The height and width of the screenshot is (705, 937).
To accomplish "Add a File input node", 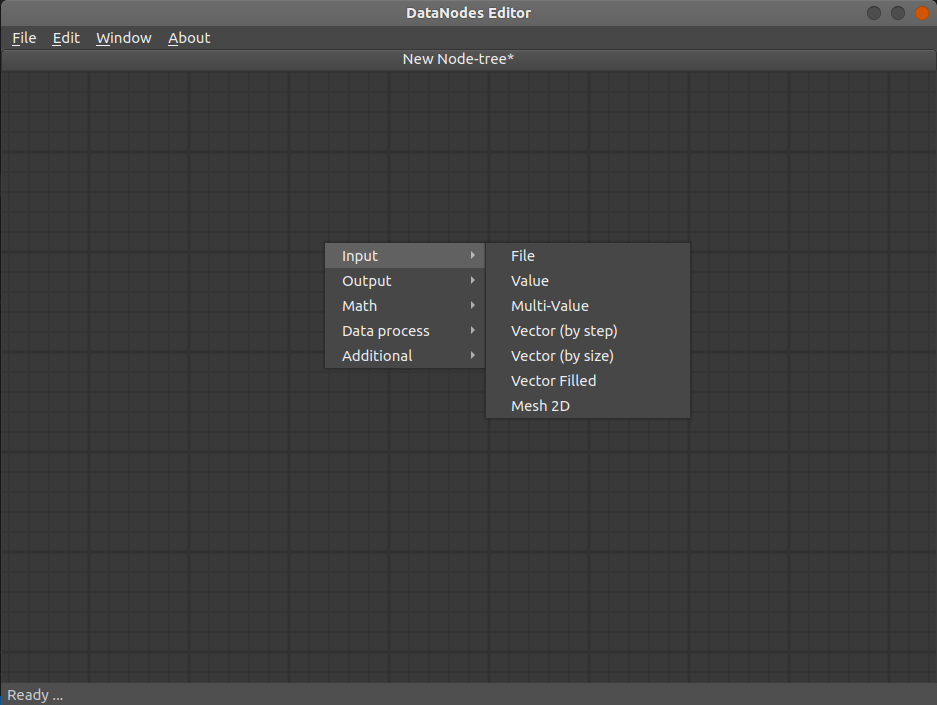I will coord(588,256).
